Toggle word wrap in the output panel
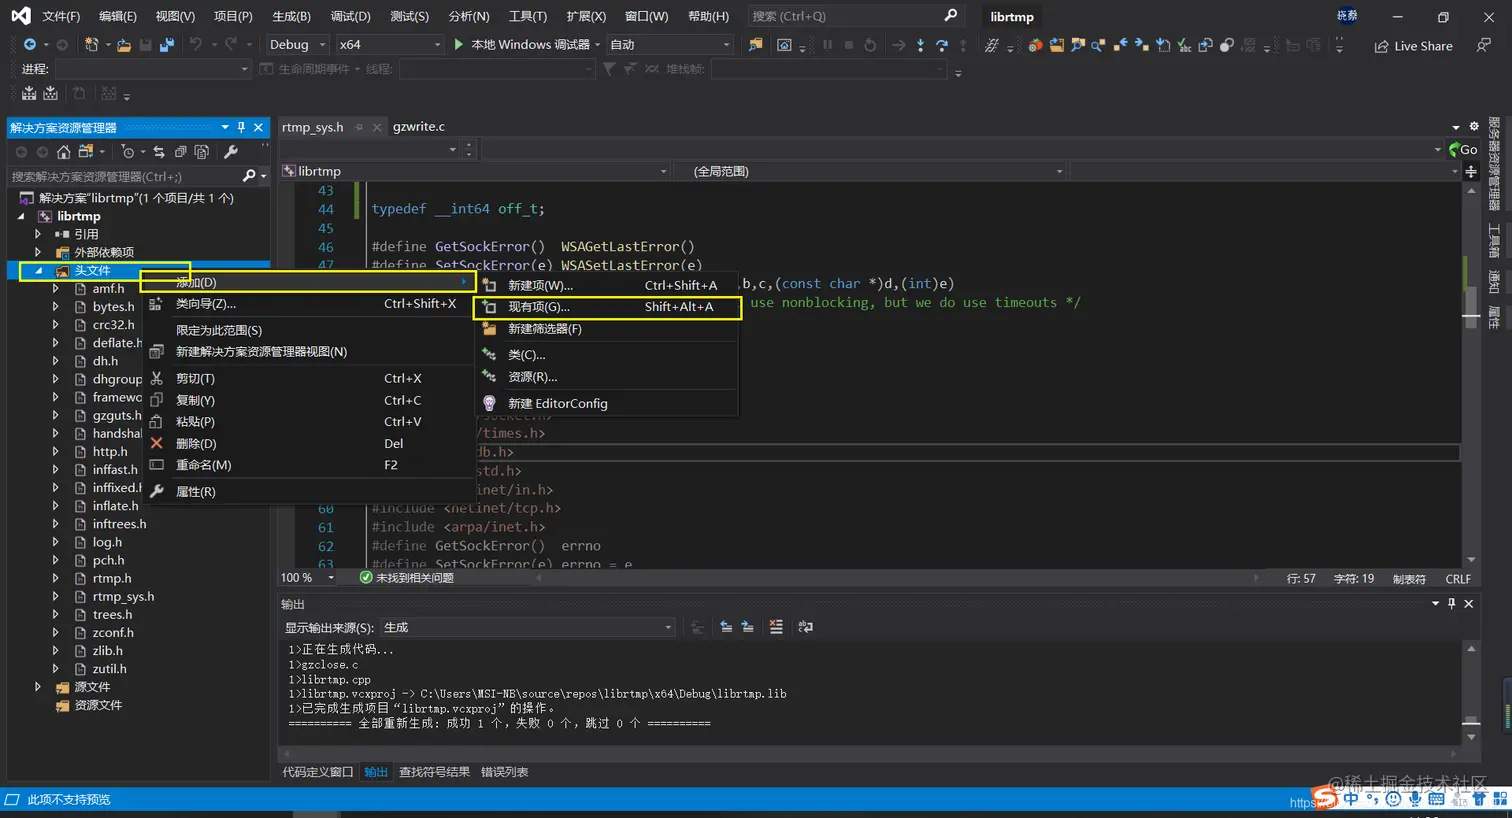This screenshot has width=1512, height=818. tap(805, 627)
